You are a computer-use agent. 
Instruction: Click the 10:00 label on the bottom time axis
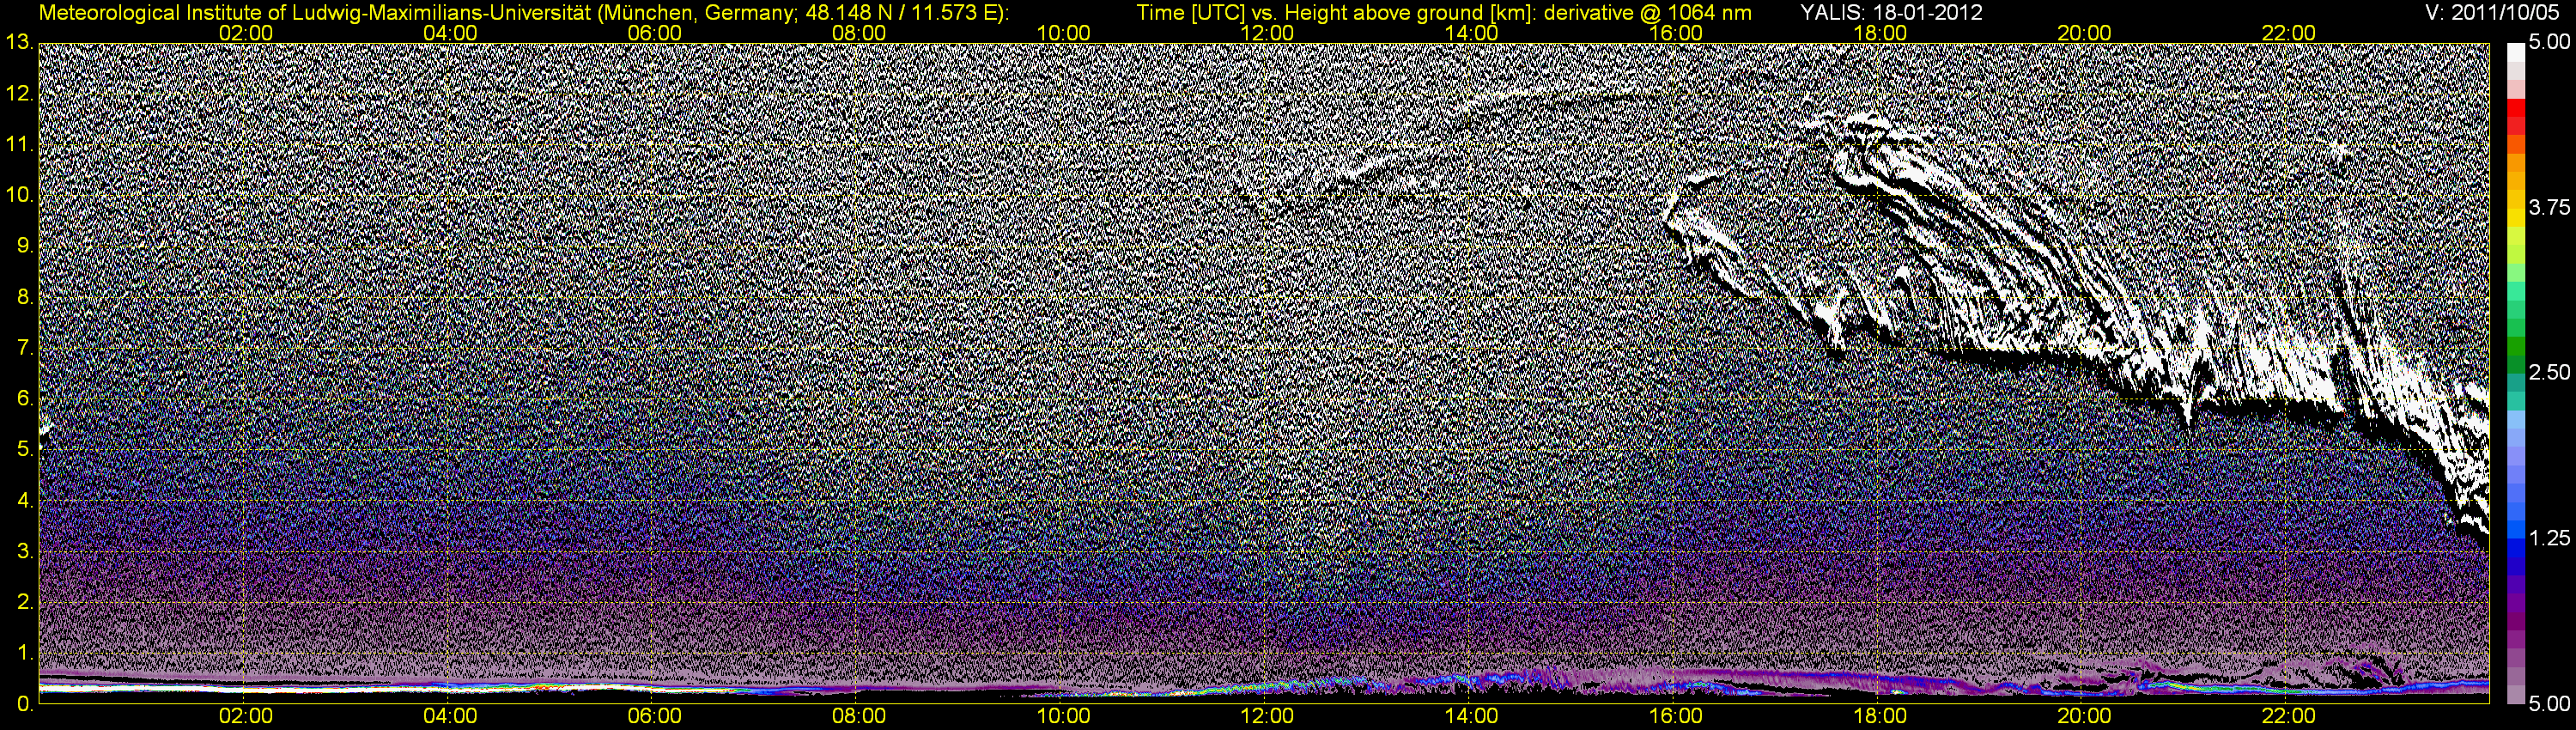[1063, 717]
